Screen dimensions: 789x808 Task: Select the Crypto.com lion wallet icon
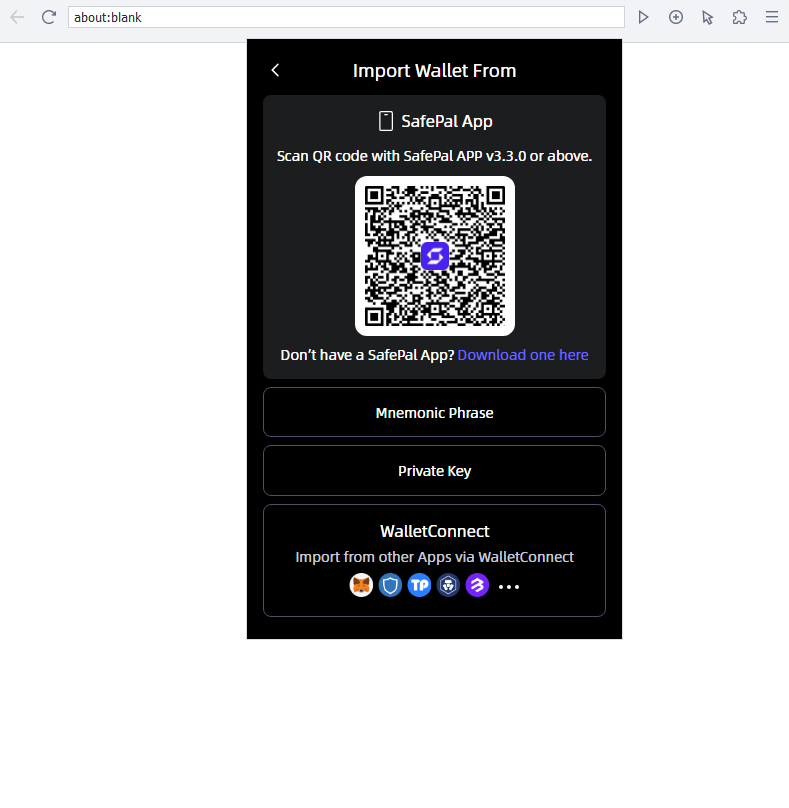coord(448,586)
